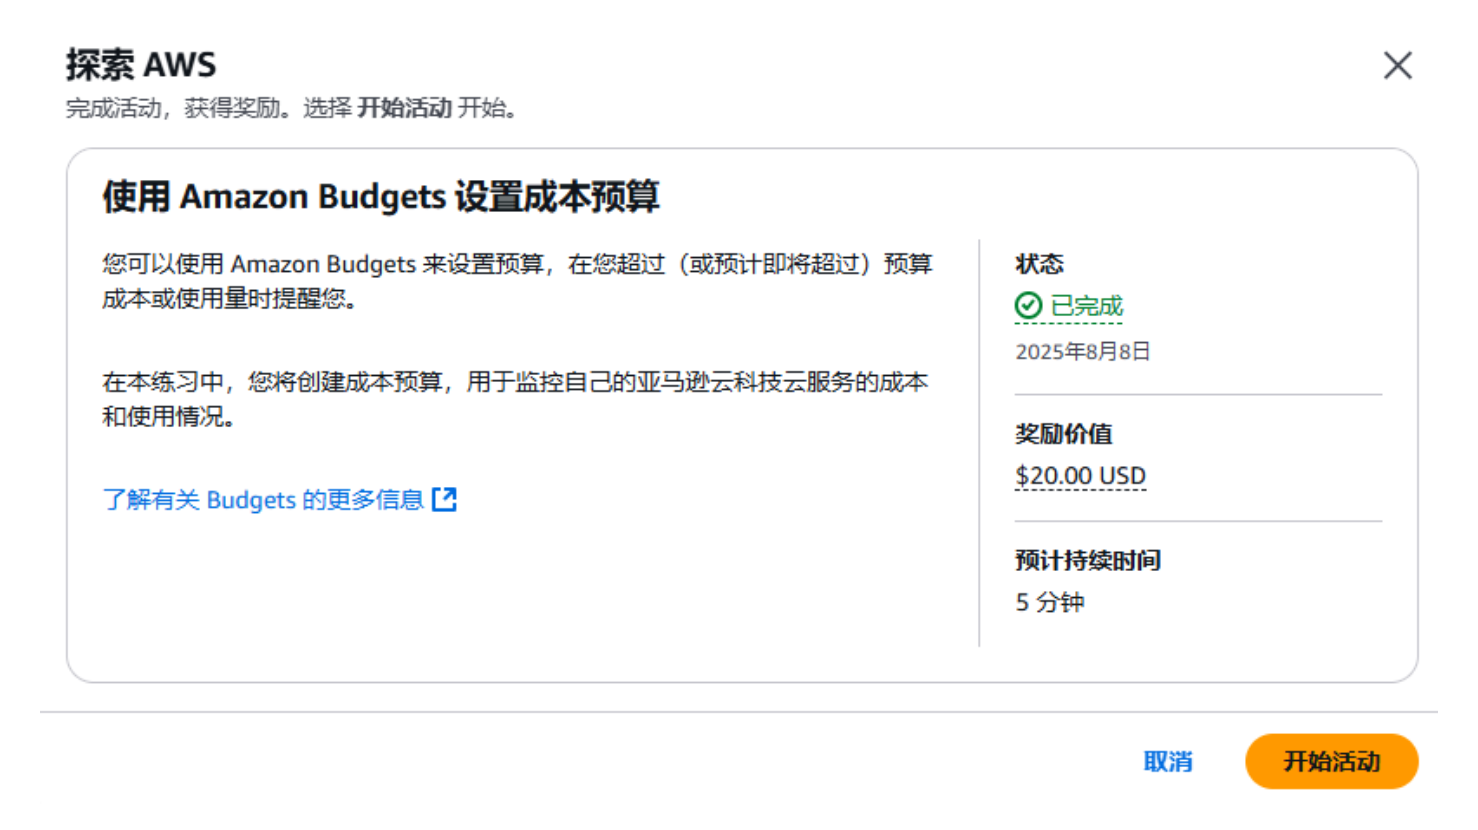Click the 预计持续时间 label
The image size is (1478, 830).
click(x=1087, y=560)
